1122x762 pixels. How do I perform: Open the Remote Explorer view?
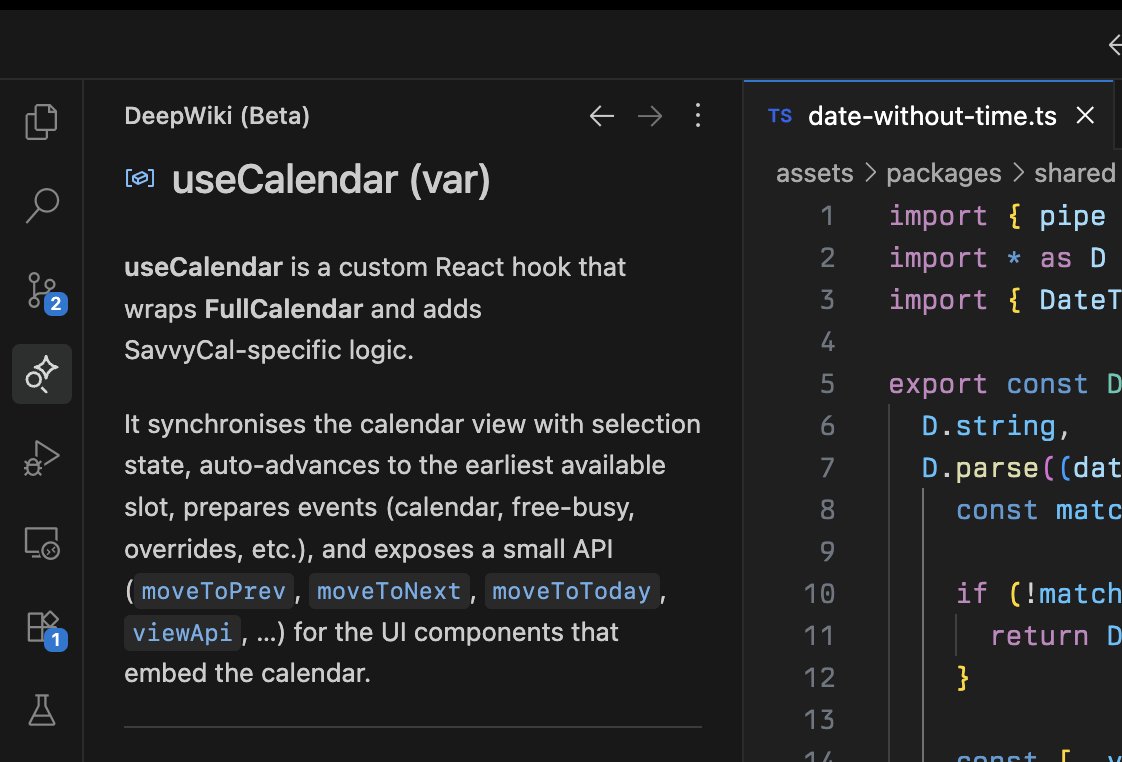pyautogui.click(x=42, y=543)
